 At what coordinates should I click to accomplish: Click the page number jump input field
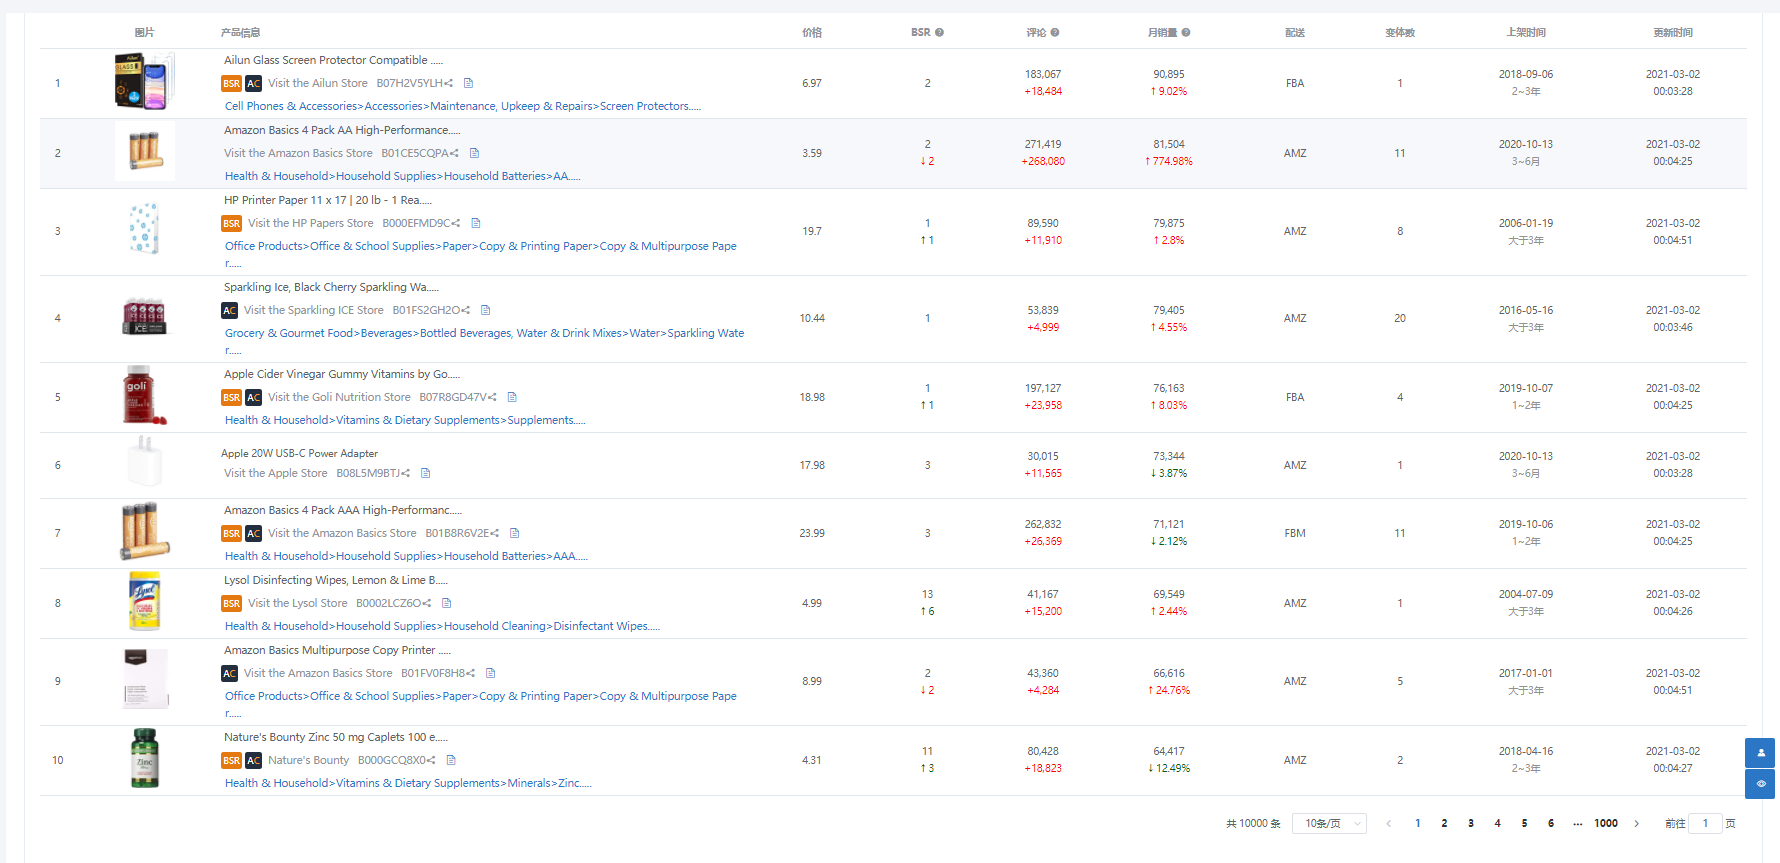point(1705,824)
